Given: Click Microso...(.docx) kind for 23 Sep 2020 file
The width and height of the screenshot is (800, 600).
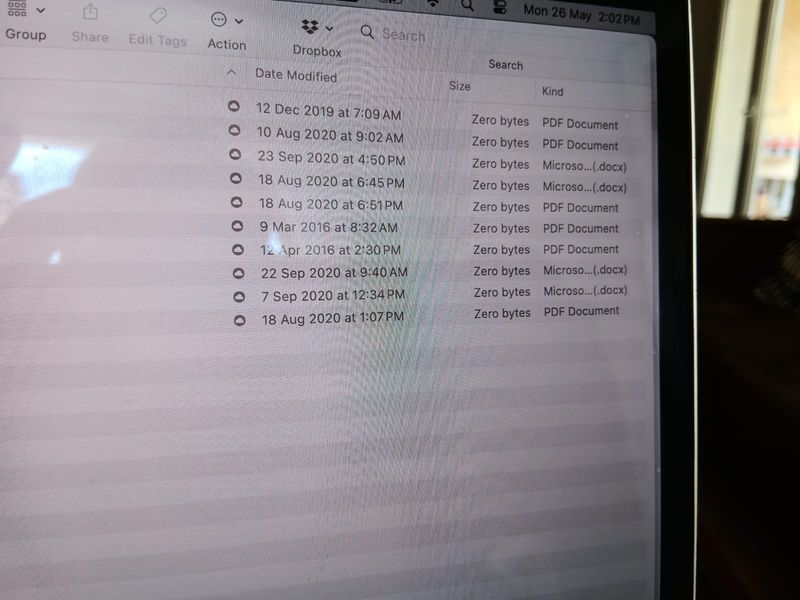Looking at the screenshot, I should pos(585,166).
